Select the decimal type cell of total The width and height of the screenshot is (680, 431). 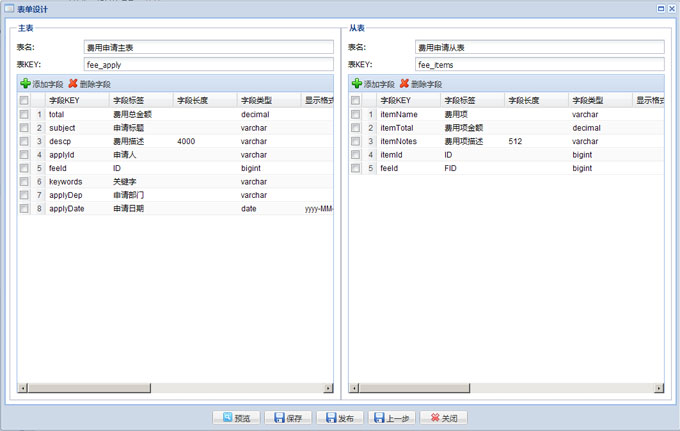(x=268, y=114)
